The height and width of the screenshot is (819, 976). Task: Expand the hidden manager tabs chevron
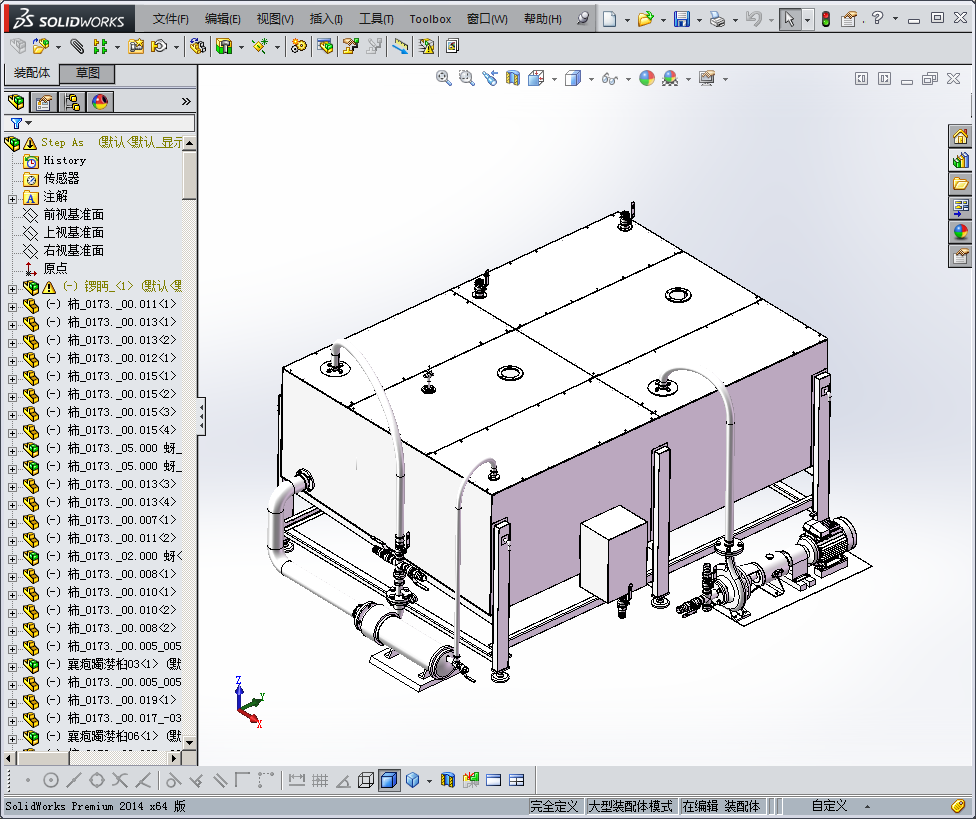click(185, 101)
